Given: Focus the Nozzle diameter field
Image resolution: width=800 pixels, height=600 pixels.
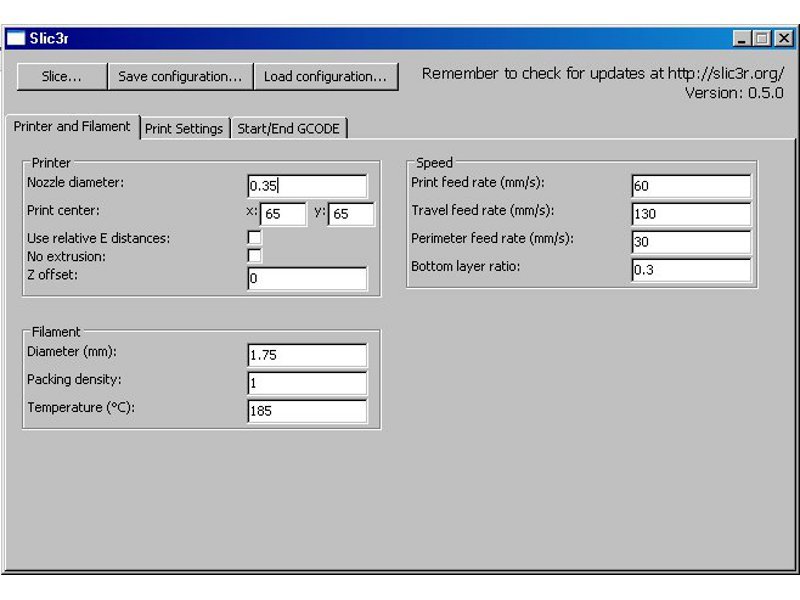Looking at the screenshot, I should 307,186.
